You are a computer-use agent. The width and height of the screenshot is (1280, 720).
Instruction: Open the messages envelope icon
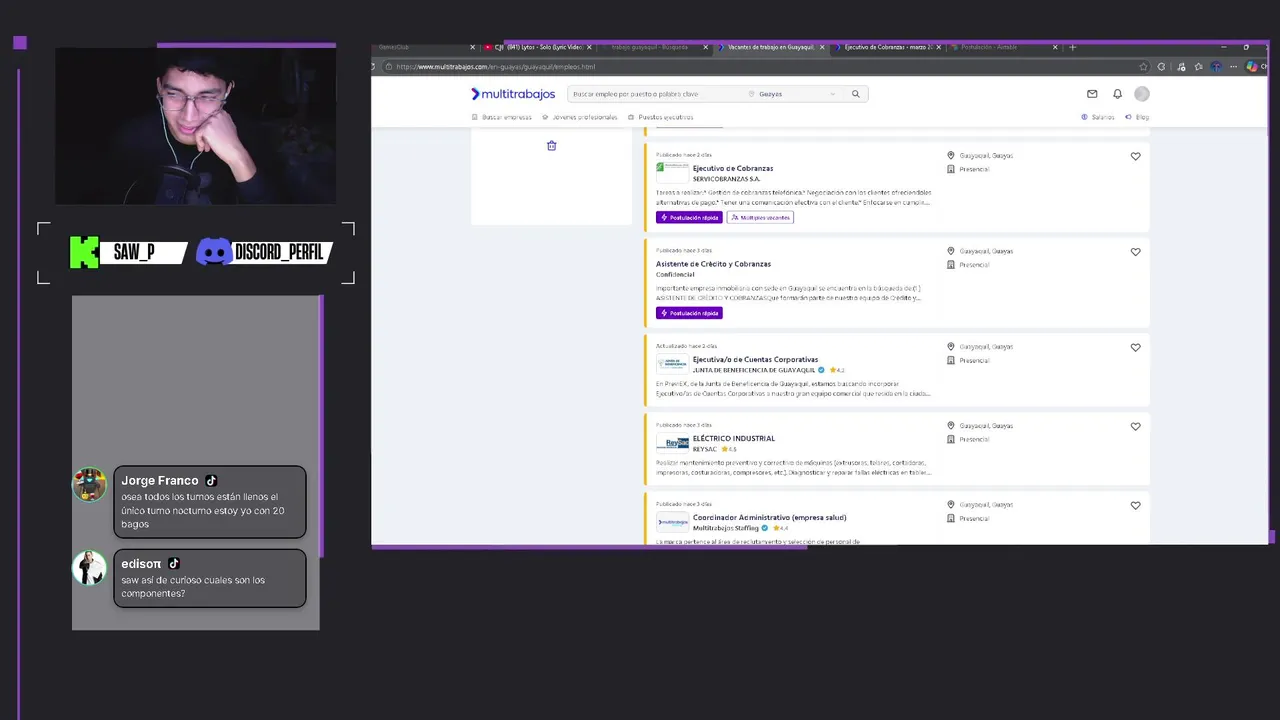(1092, 94)
